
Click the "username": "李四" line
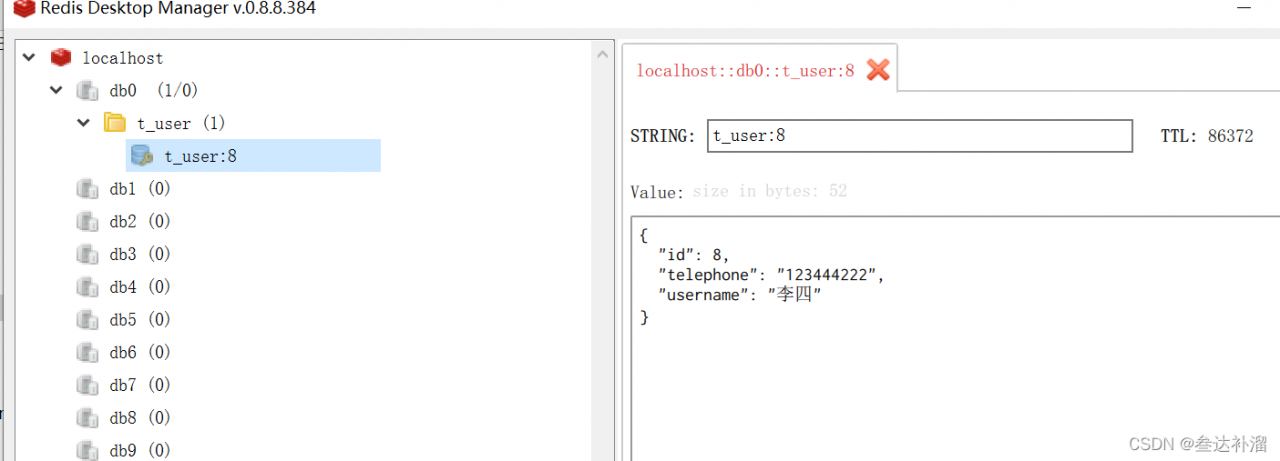pyautogui.click(x=742, y=295)
